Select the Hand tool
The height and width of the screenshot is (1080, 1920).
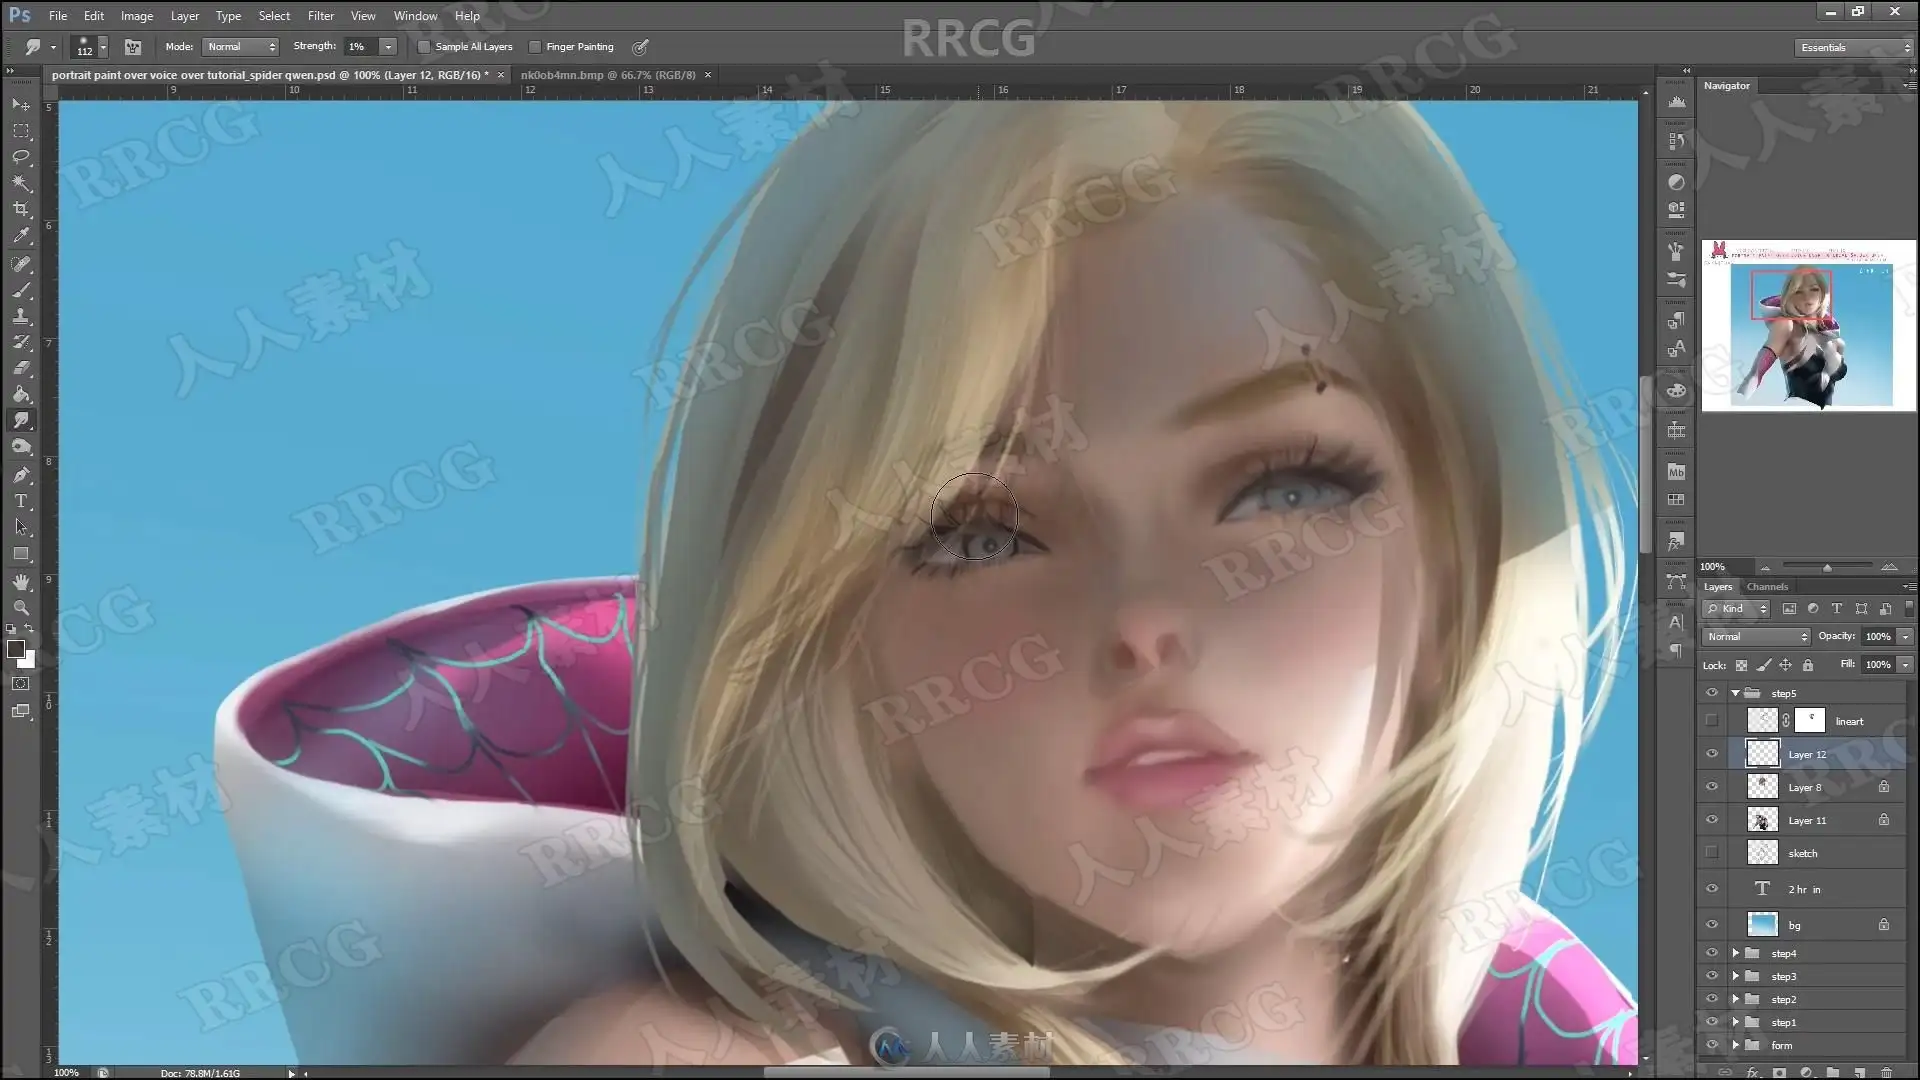point(21,582)
